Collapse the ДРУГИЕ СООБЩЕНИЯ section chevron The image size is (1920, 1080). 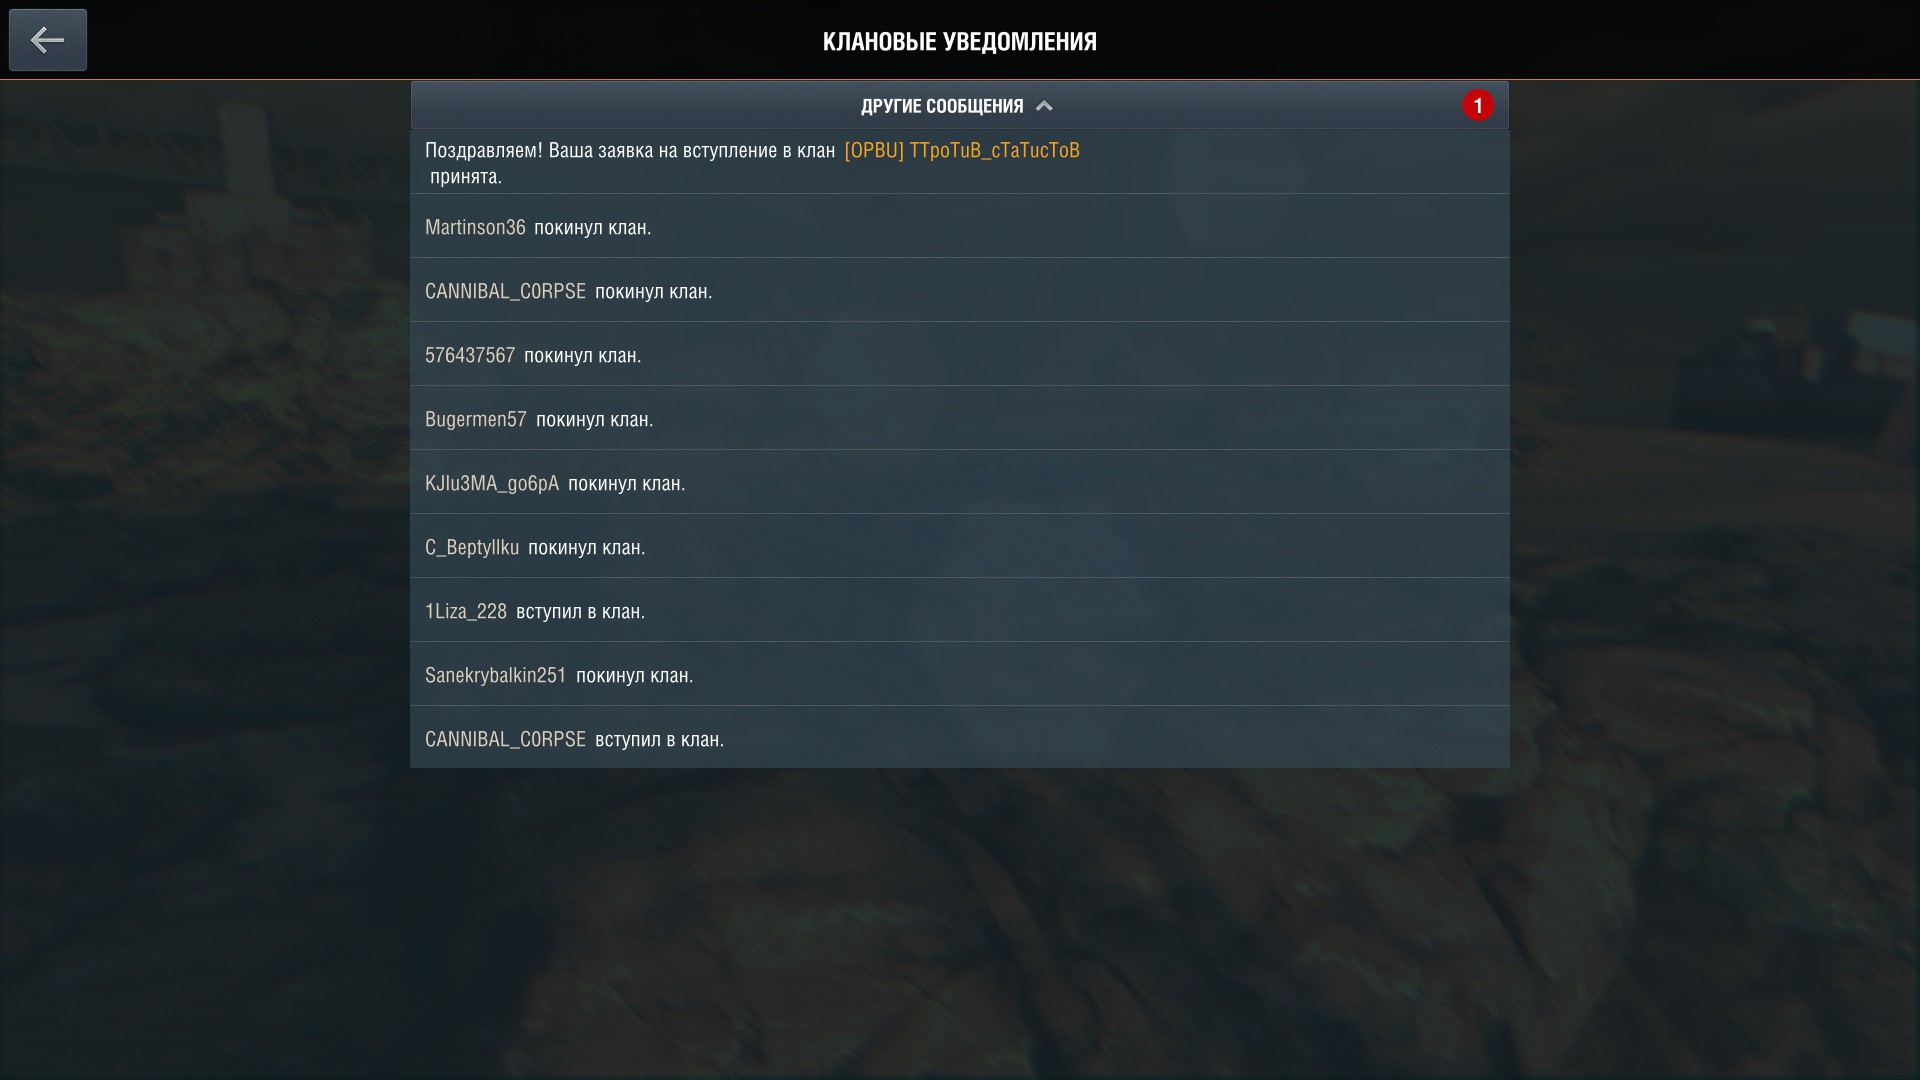click(1044, 106)
